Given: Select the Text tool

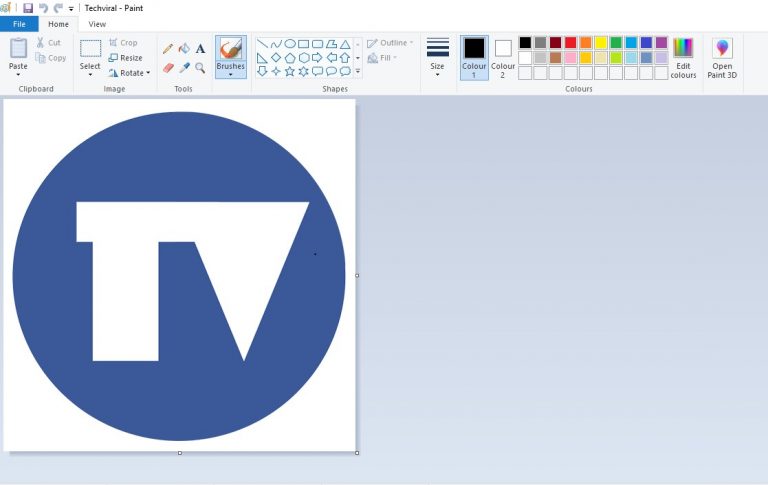Looking at the screenshot, I should [x=200, y=48].
